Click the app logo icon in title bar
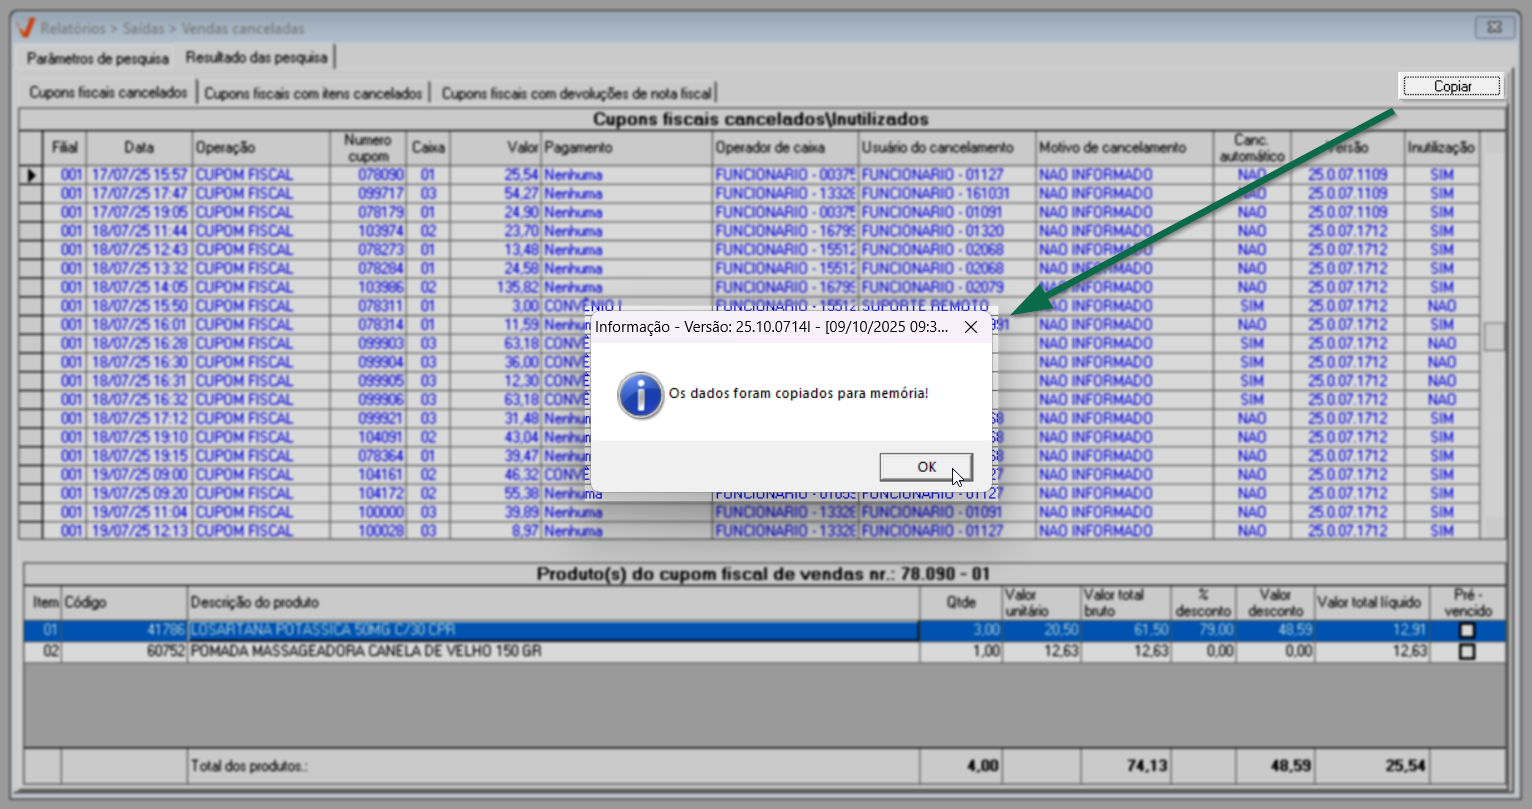The width and height of the screenshot is (1532, 809). pos(26,28)
